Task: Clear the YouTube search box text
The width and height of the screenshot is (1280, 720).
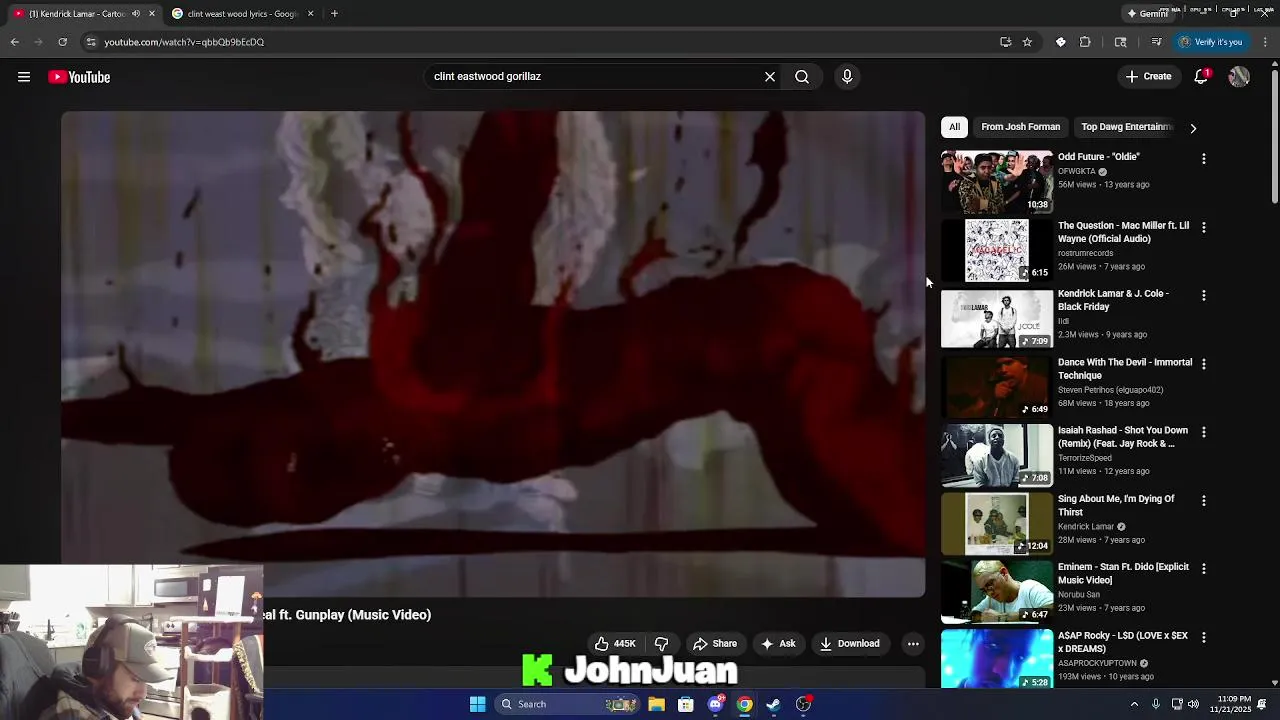Action: coord(770,77)
